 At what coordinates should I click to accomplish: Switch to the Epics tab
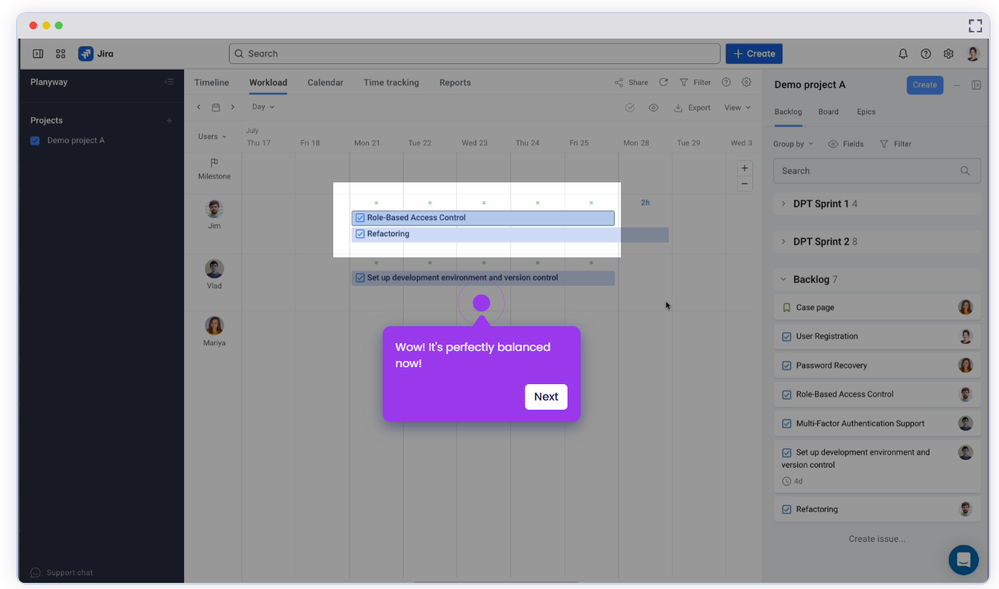(x=866, y=112)
